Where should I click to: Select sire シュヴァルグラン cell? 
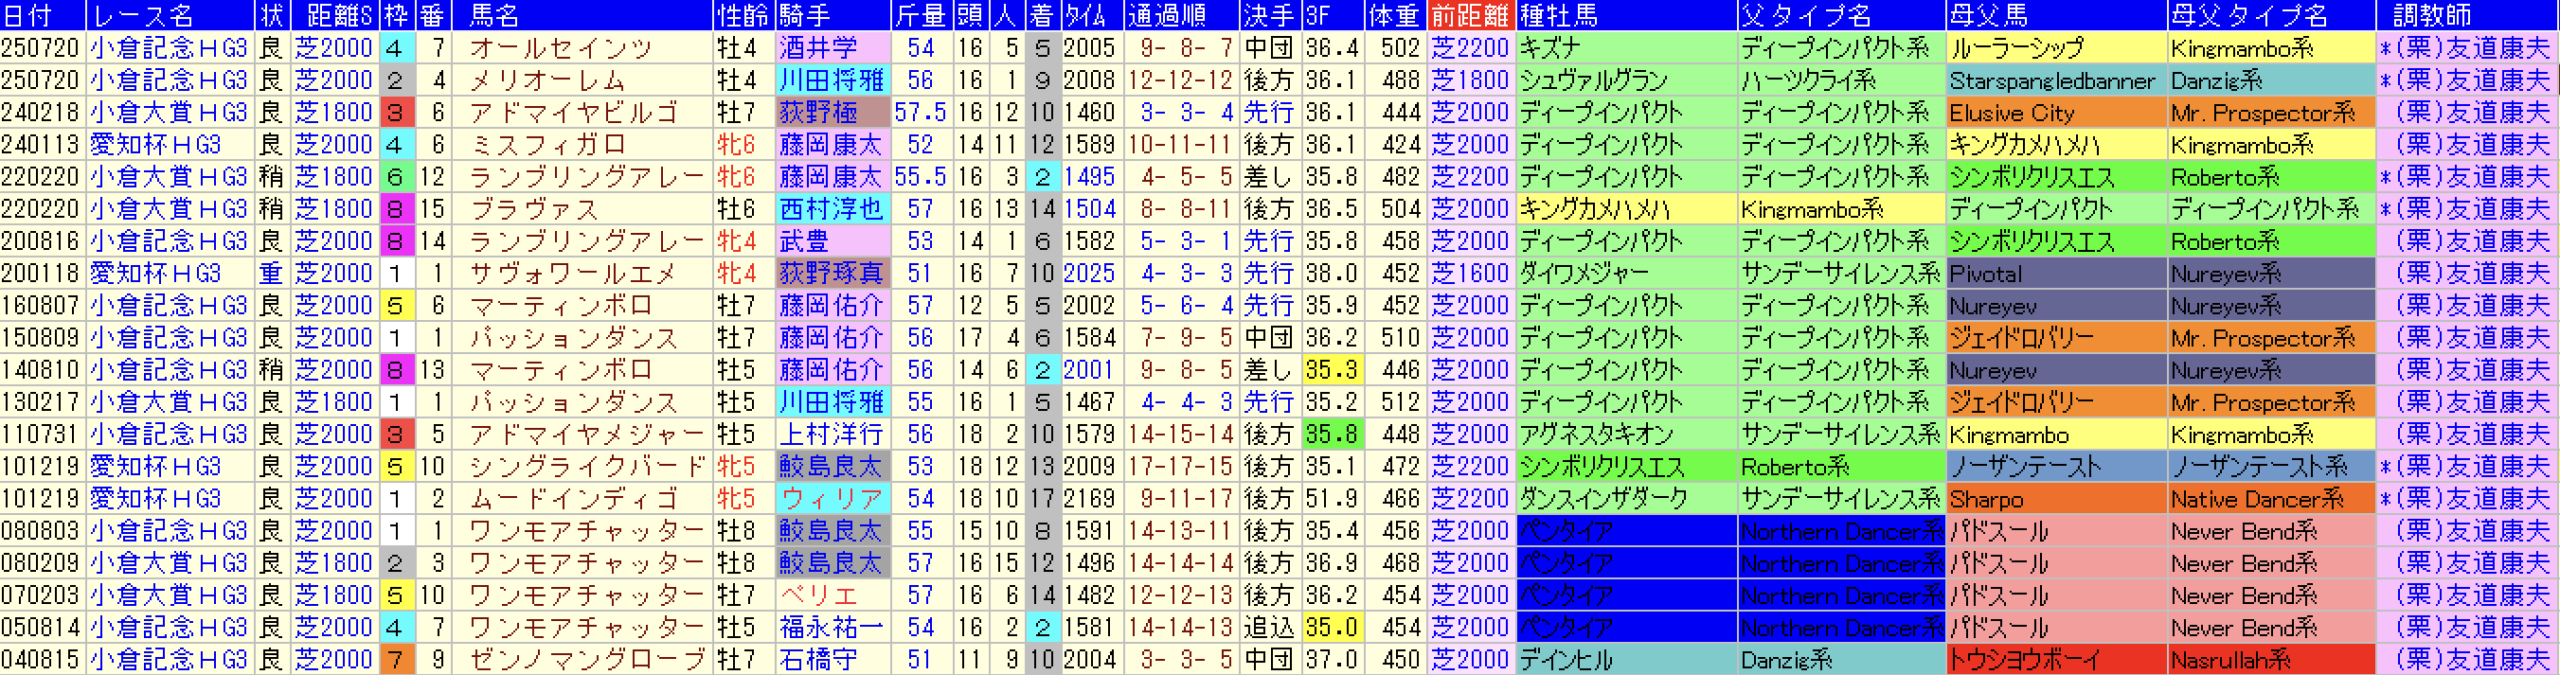(x=1593, y=80)
